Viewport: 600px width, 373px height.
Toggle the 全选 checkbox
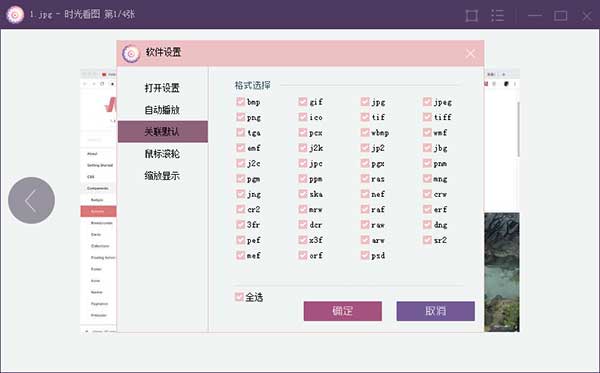click(x=239, y=297)
